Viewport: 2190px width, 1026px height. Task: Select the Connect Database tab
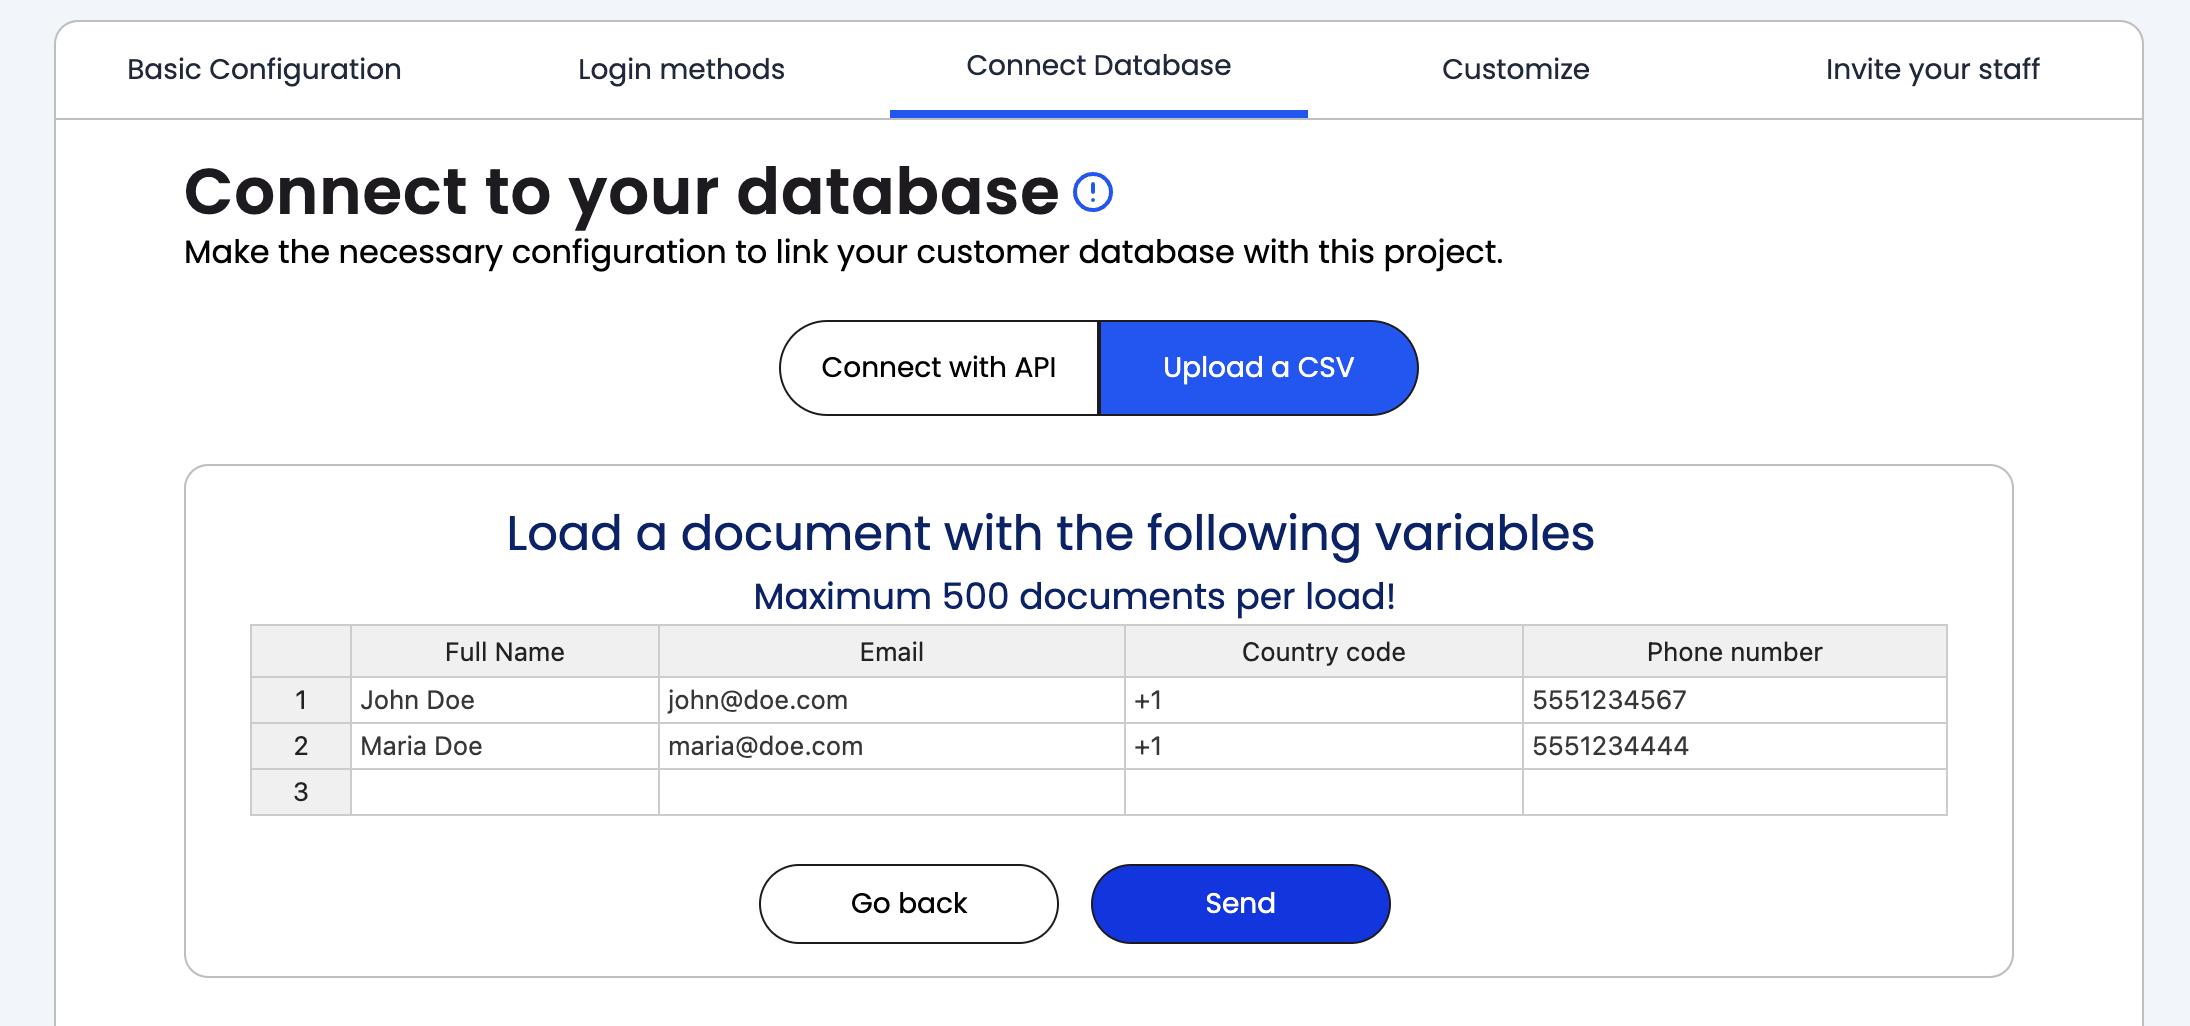point(1098,66)
